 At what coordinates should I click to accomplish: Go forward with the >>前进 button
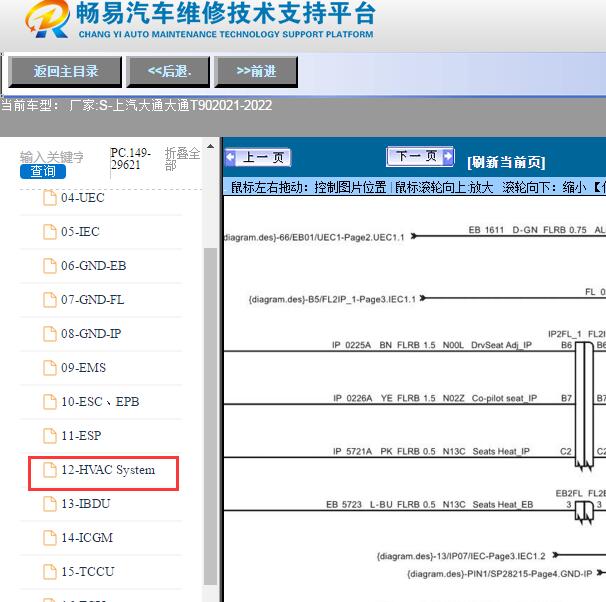pos(256,71)
